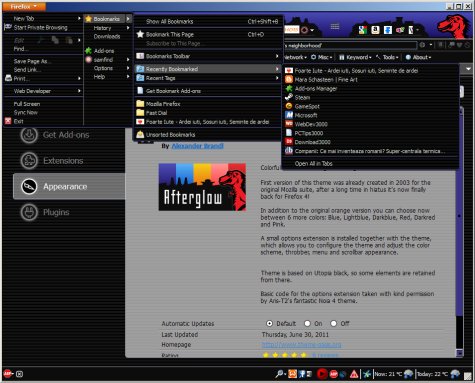The width and height of the screenshot is (475, 383).
Task: Select the Appearance brush icon
Action: 29,186
